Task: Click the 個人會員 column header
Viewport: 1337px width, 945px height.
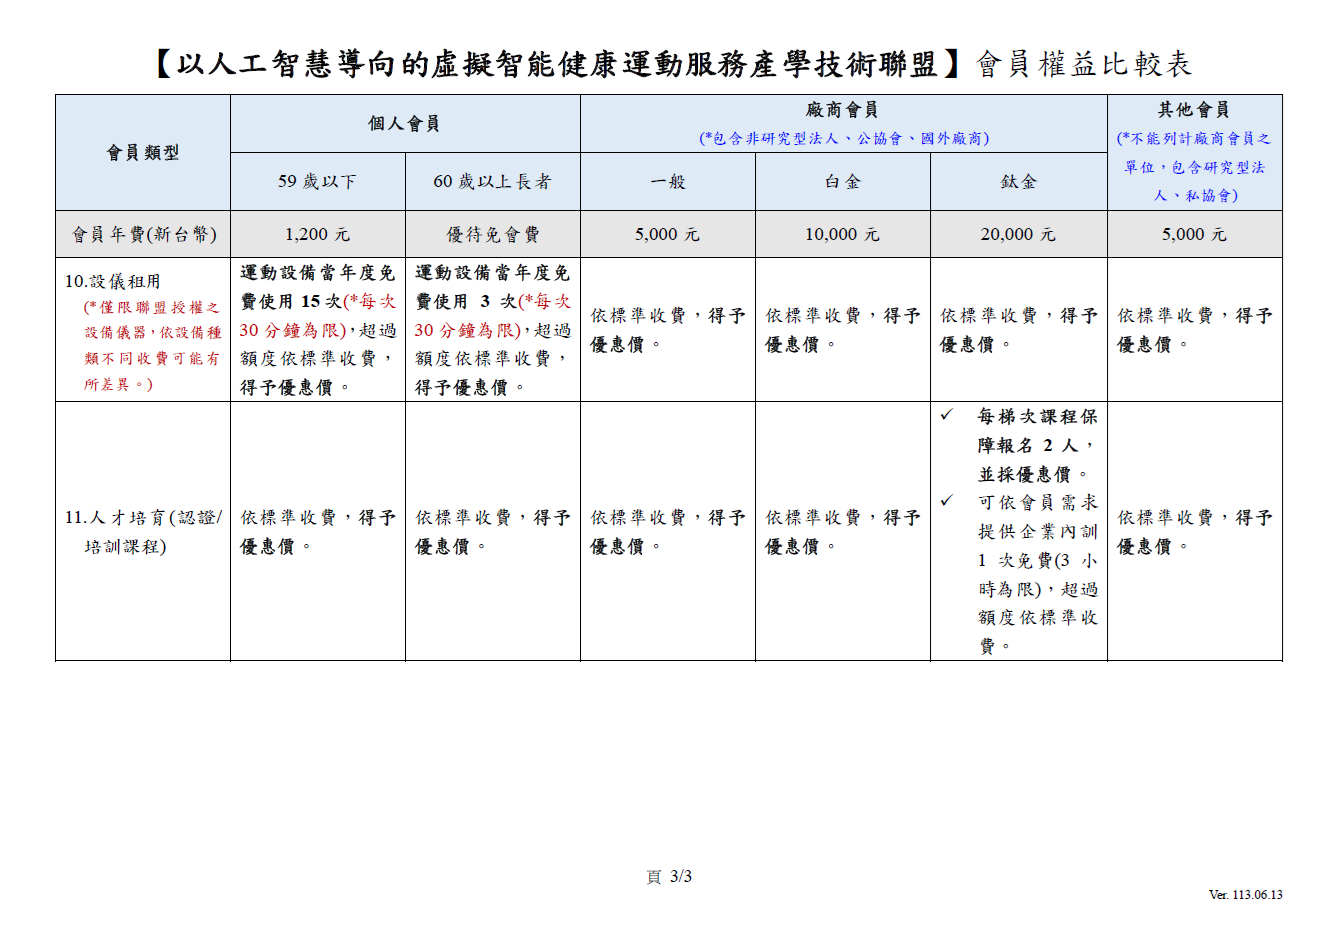Action: point(404,124)
